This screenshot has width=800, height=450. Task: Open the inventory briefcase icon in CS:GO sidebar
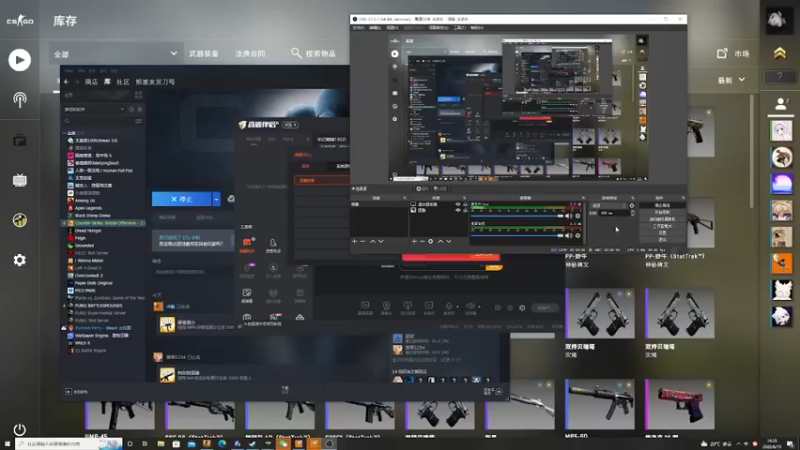pyautogui.click(x=19, y=140)
